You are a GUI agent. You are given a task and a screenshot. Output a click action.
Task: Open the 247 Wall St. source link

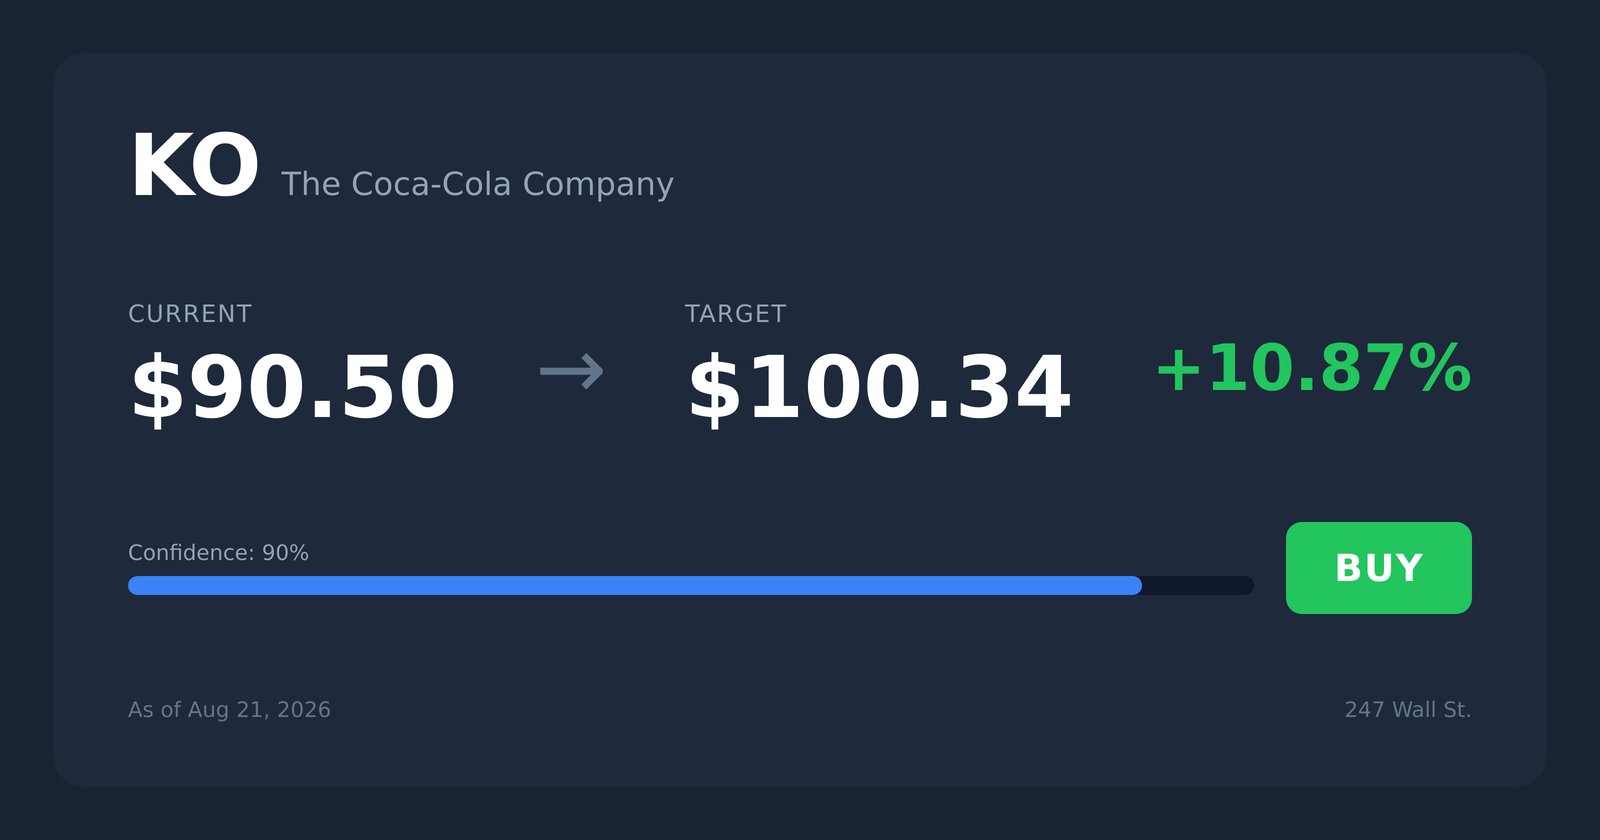1407,710
